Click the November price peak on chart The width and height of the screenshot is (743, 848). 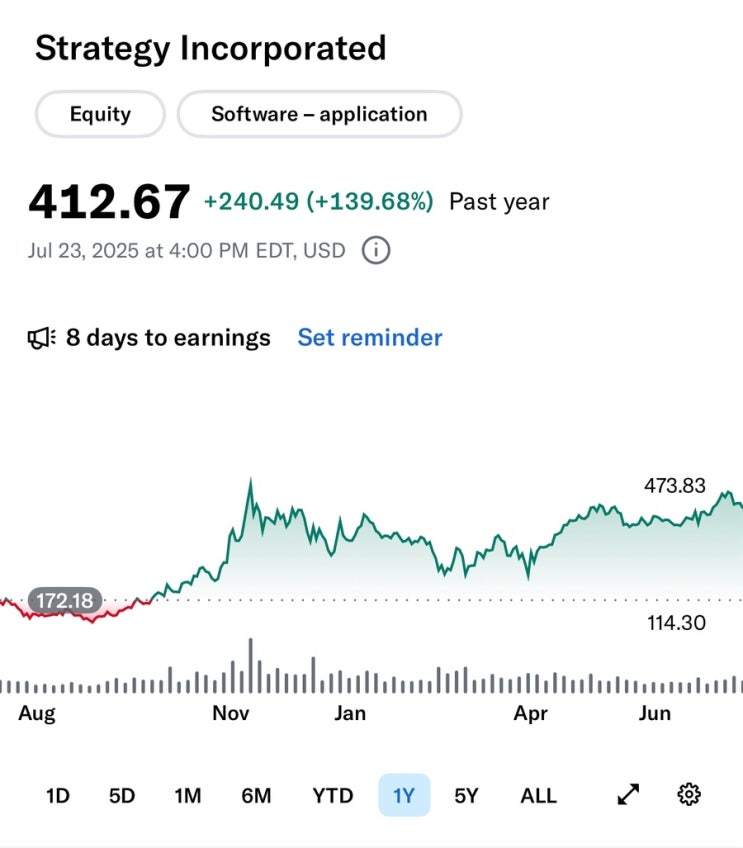click(250, 480)
